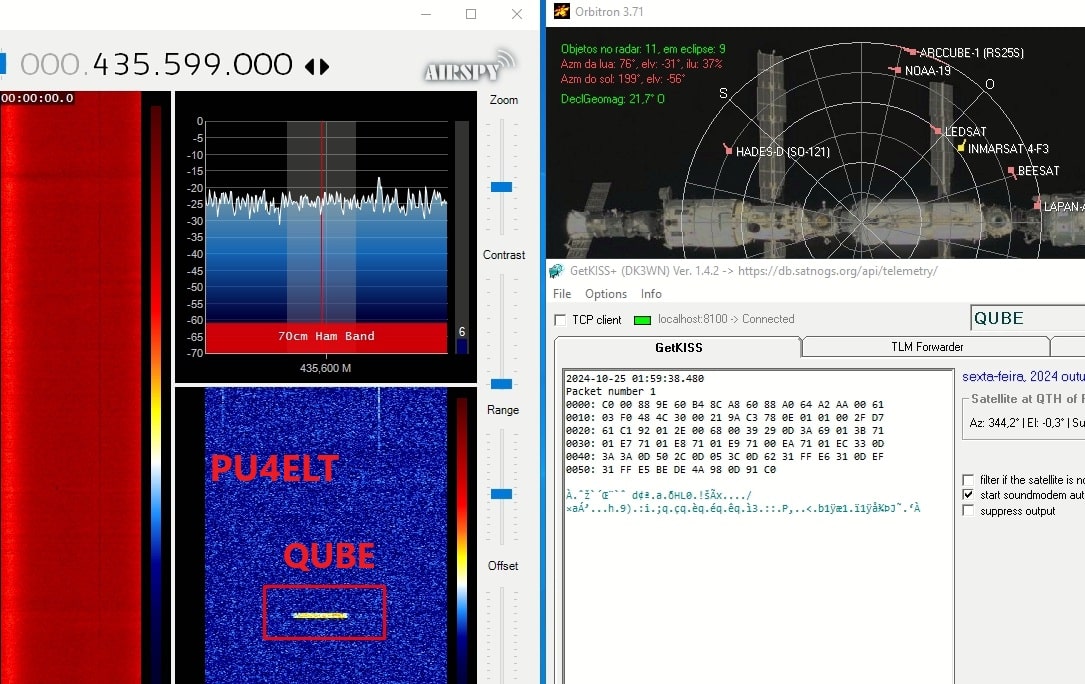1085x684 pixels.
Task: Minimize the SDR window
Action: (x=426, y=14)
